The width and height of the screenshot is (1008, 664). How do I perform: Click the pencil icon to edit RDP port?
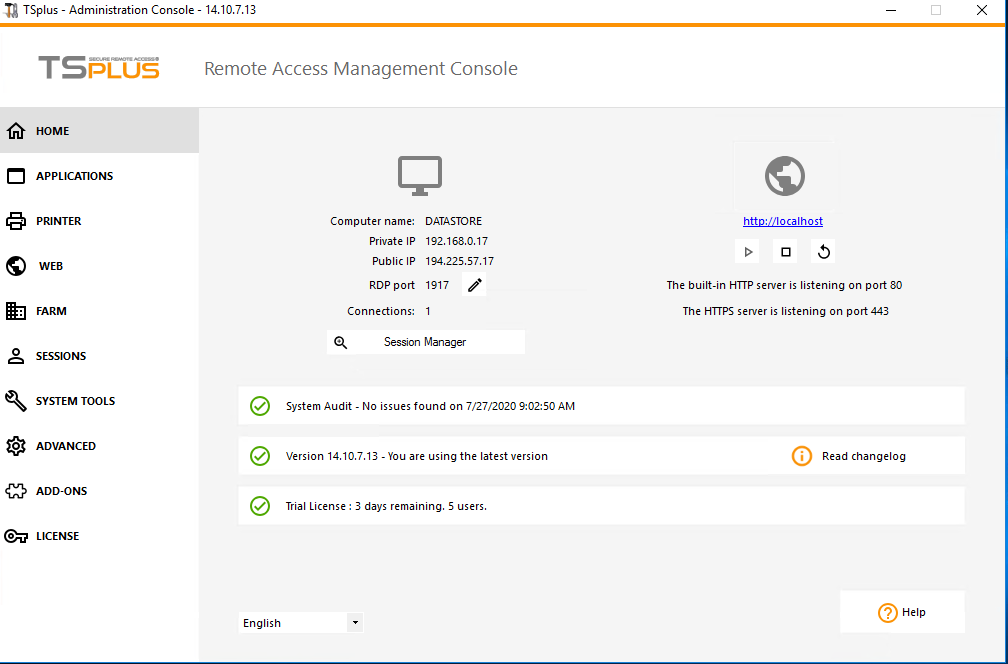(x=475, y=285)
